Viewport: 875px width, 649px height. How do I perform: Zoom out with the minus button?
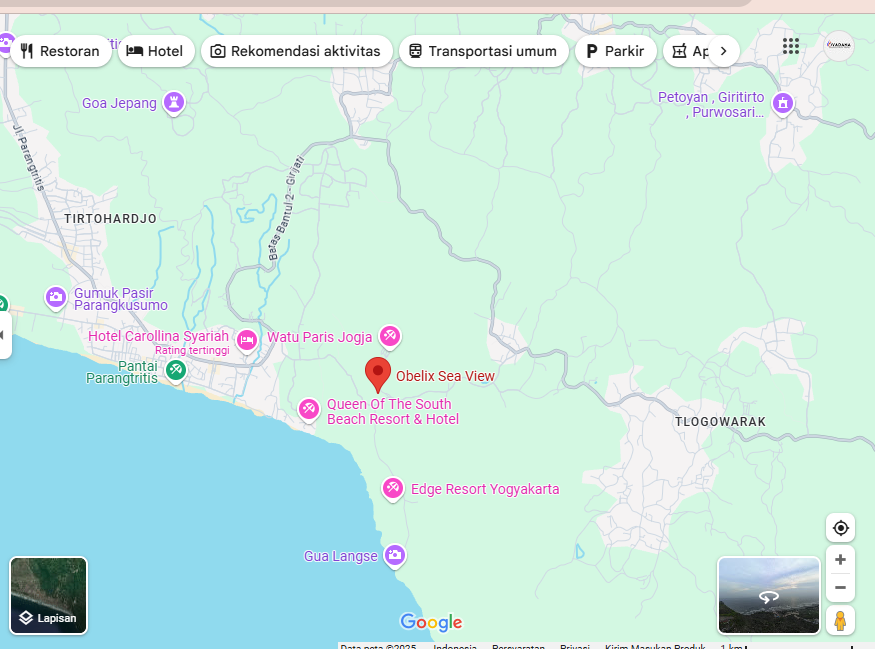[x=840, y=588]
